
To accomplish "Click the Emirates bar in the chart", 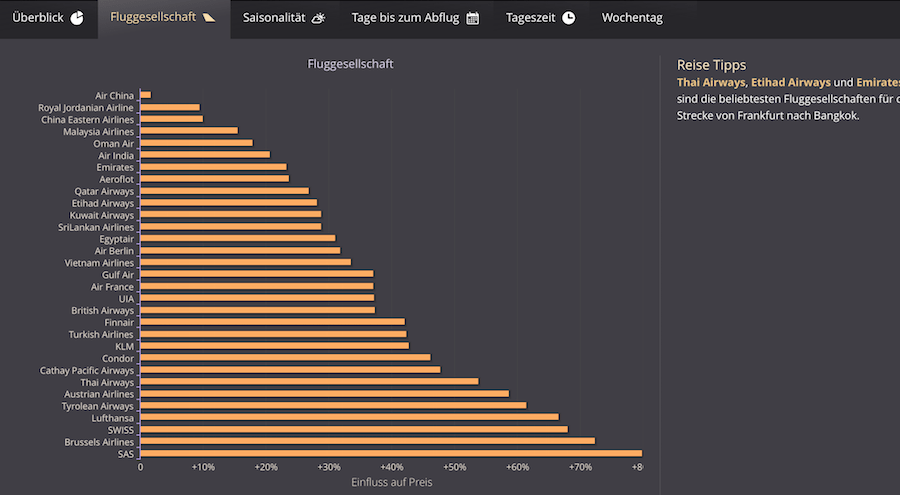I will click(214, 167).
